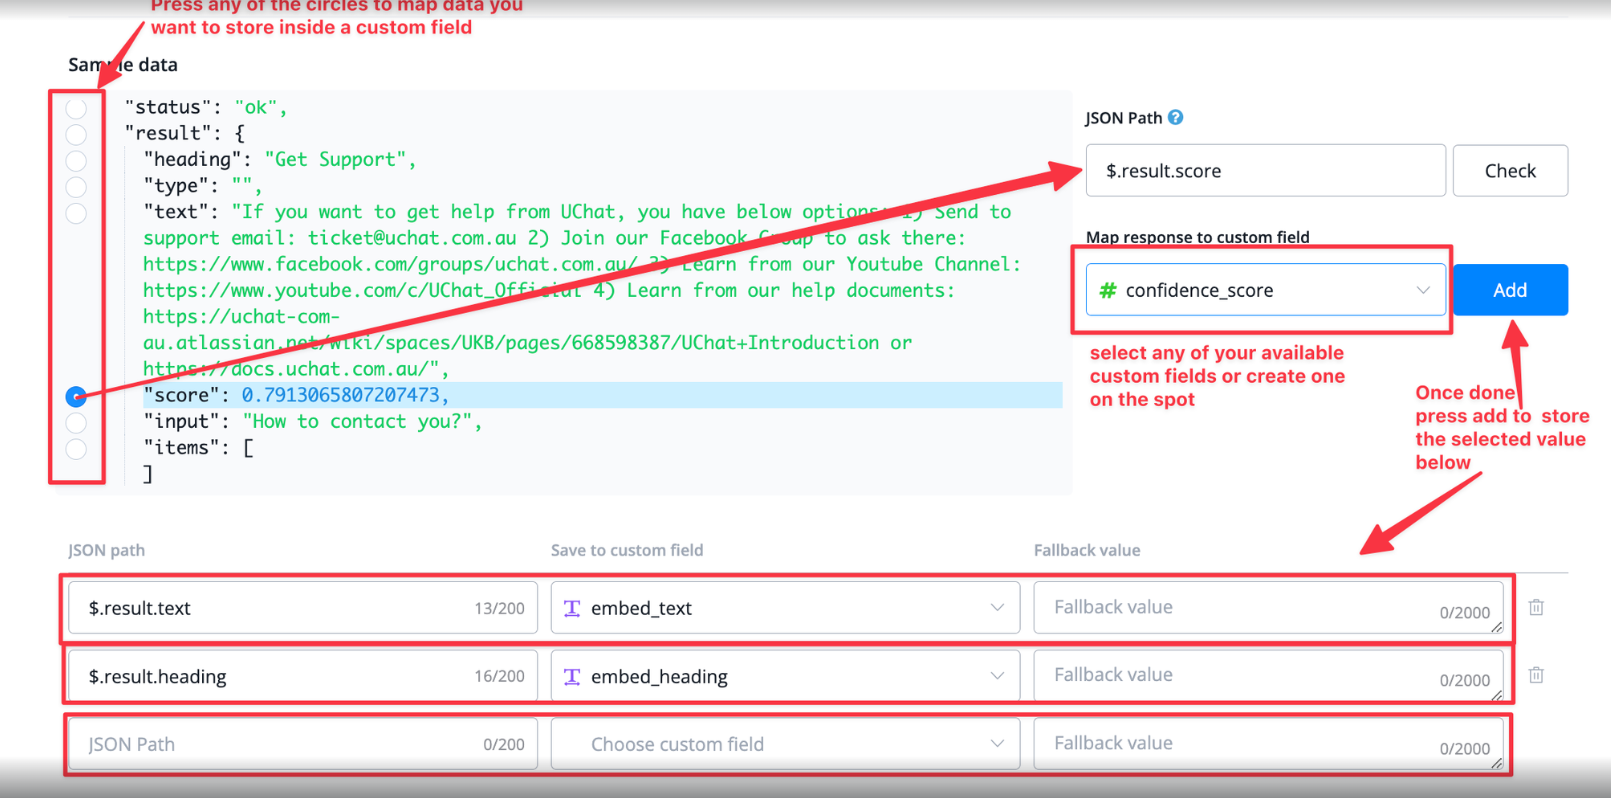Click the hash icon beside confidence_score
1611x798 pixels.
(1107, 290)
